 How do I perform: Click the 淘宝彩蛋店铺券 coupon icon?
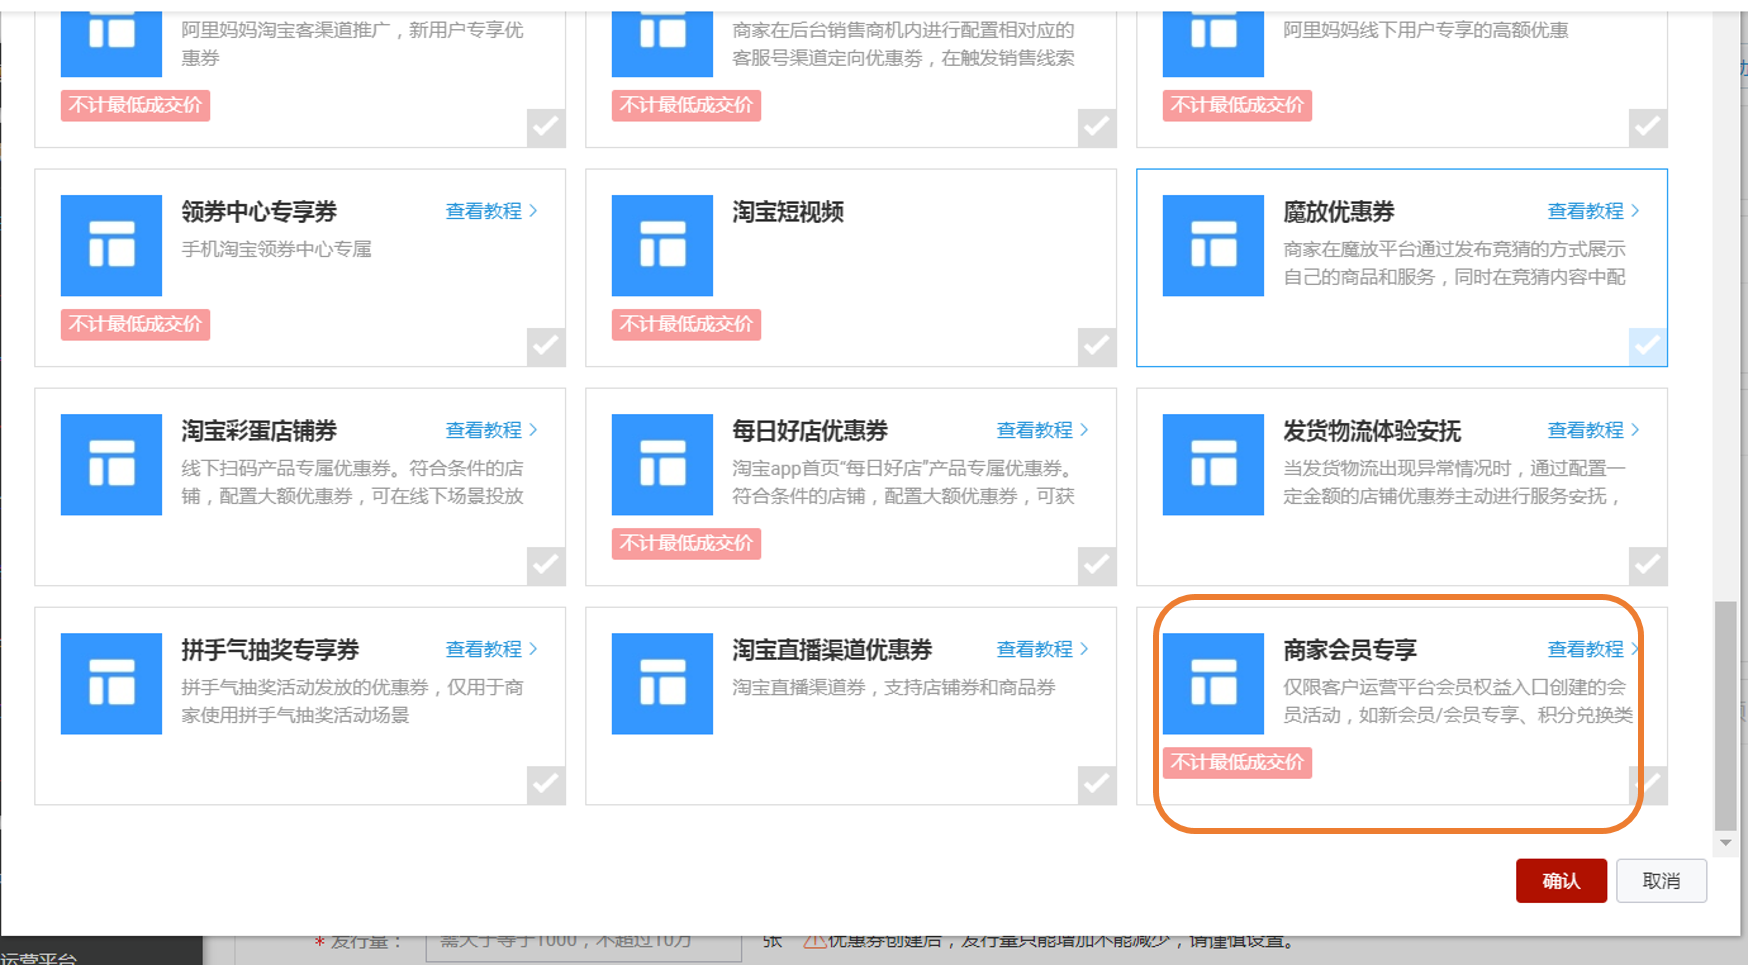click(x=111, y=464)
